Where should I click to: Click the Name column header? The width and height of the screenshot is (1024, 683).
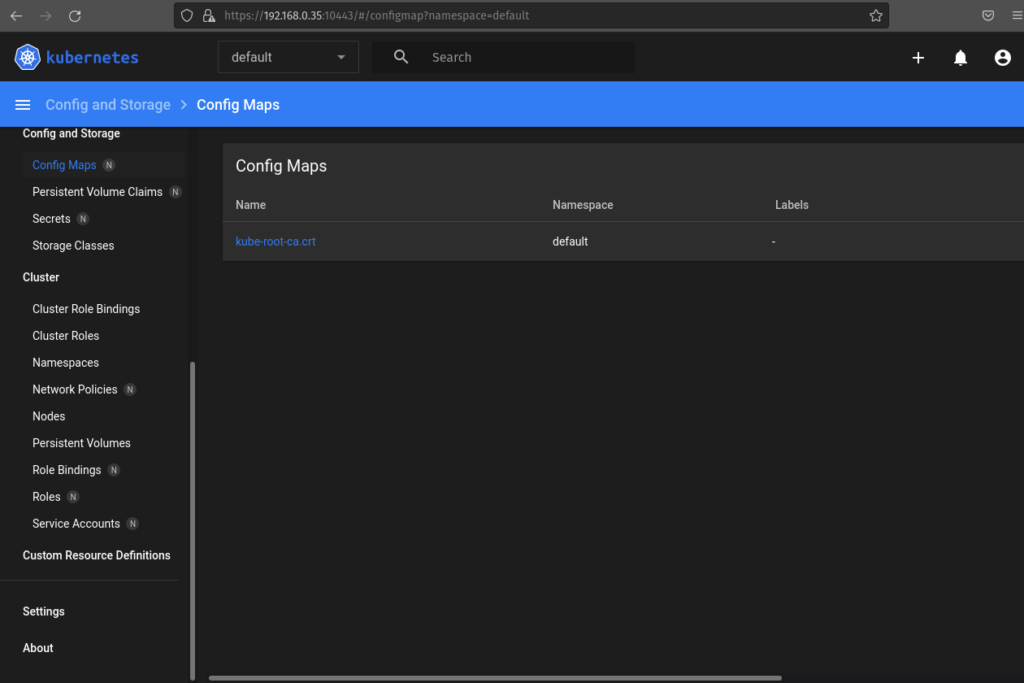pos(251,205)
